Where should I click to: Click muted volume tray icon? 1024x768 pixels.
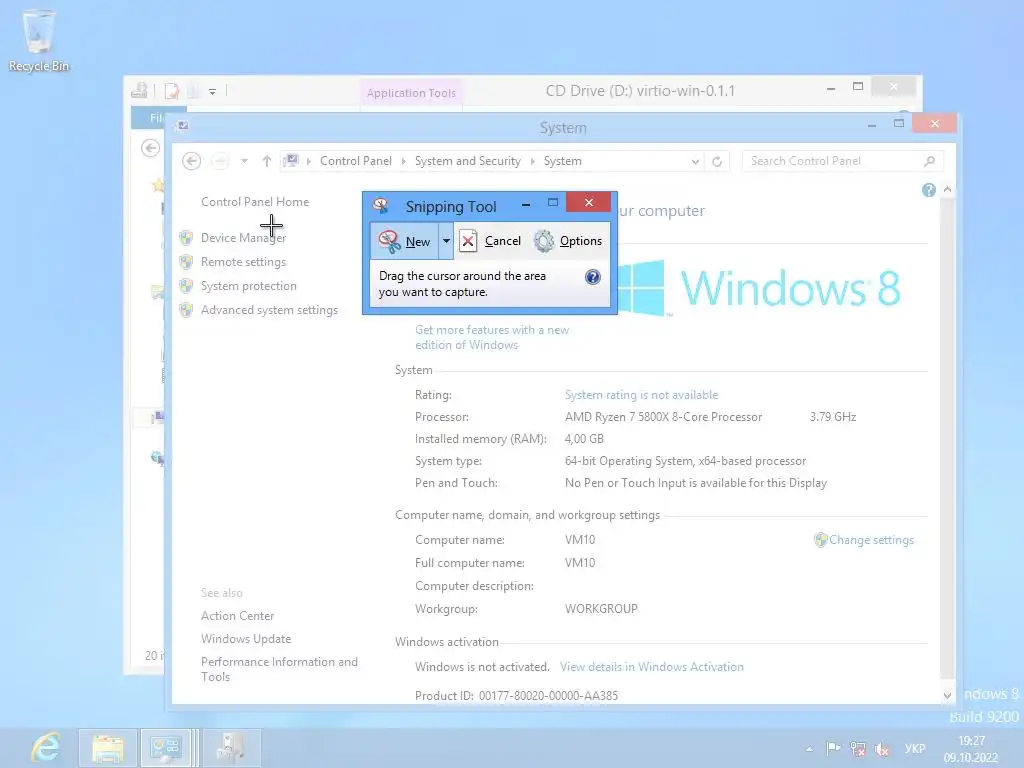pos(882,748)
